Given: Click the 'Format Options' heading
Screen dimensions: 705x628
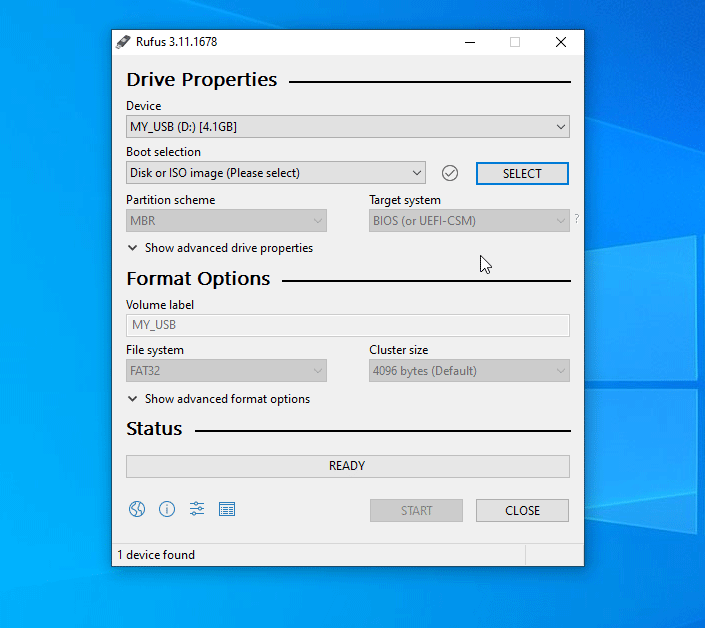Looking at the screenshot, I should (198, 279).
